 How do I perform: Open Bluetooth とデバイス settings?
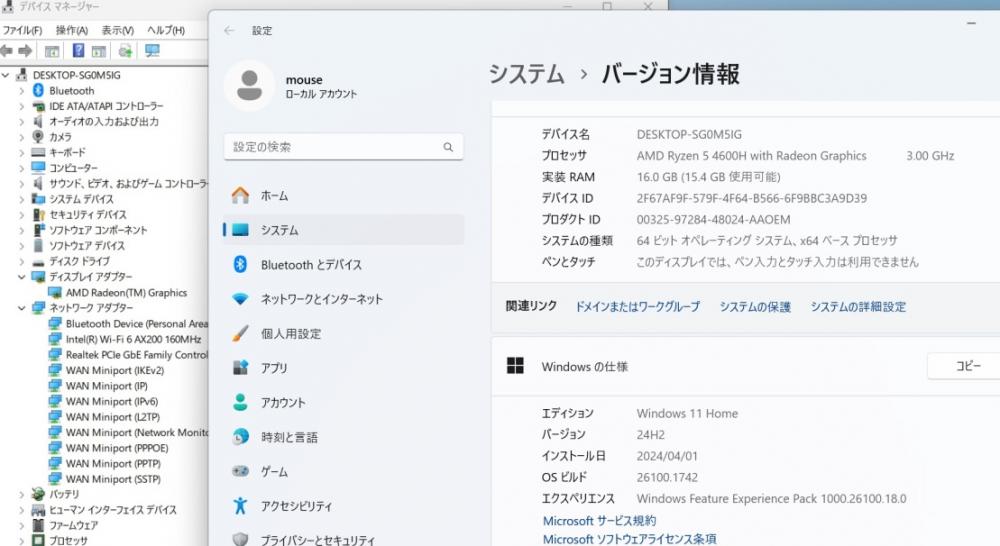point(344,264)
